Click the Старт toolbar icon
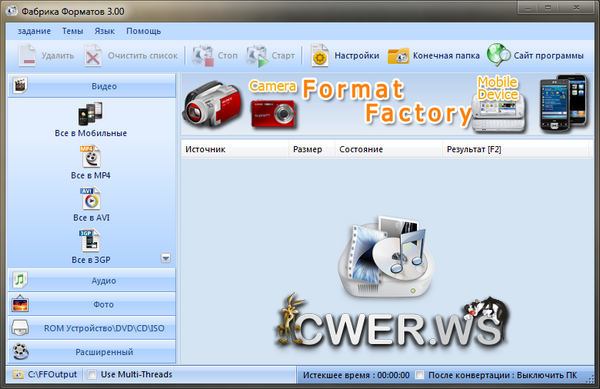The image size is (600, 389). (257, 56)
